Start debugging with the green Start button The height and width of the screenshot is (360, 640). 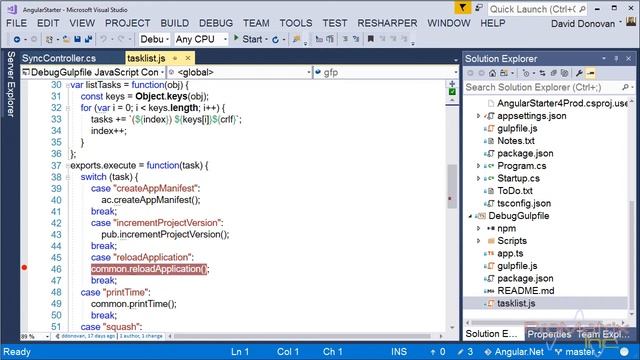[248, 39]
